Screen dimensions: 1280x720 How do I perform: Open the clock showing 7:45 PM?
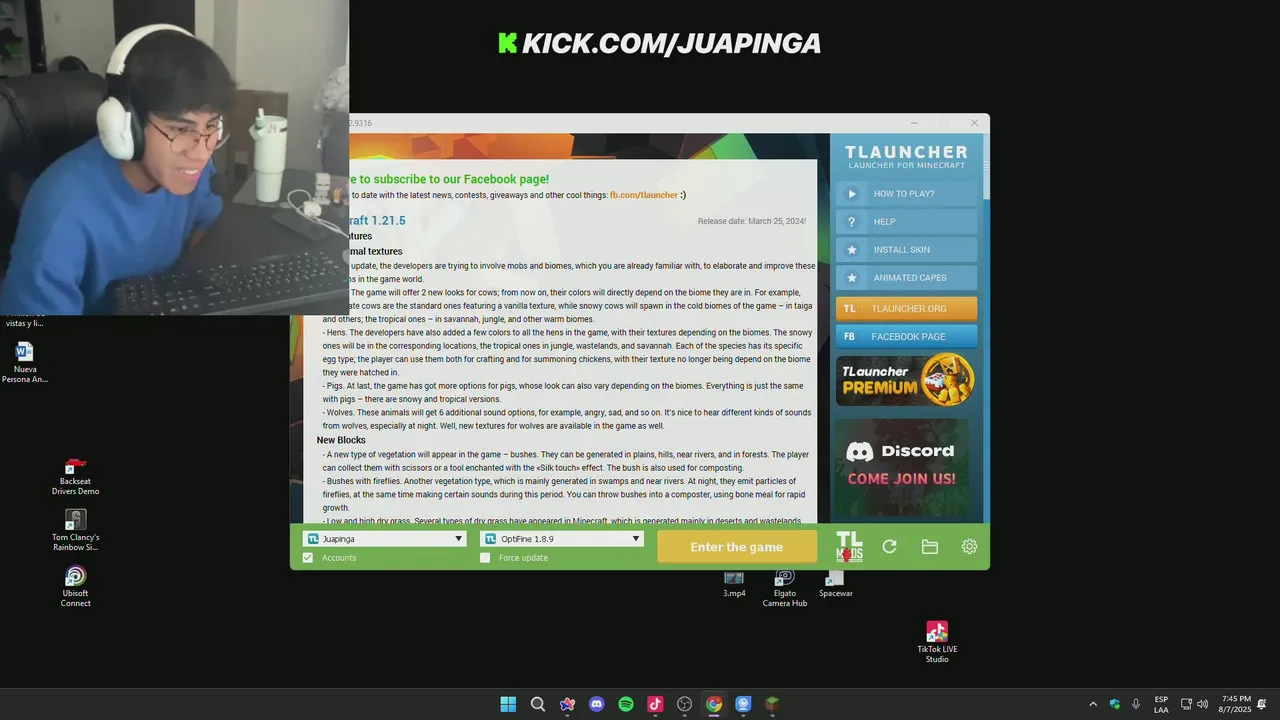tap(1235, 704)
